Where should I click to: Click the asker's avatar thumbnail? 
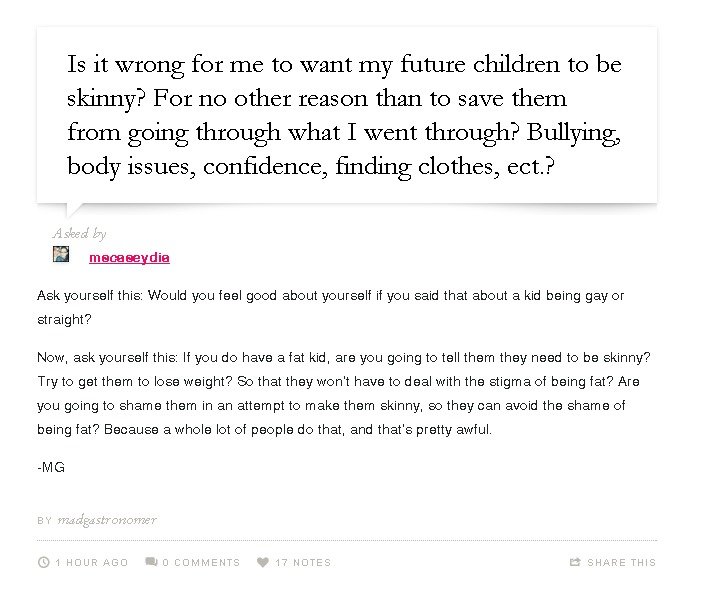click(x=61, y=255)
